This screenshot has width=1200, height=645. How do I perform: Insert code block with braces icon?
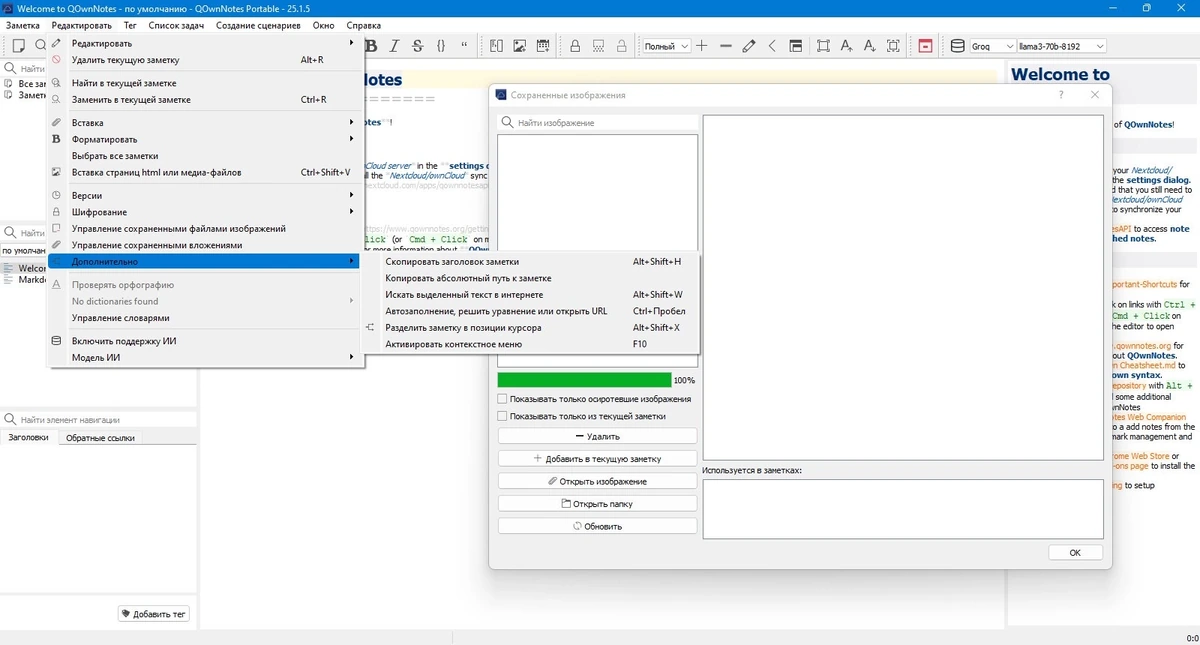[441, 46]
